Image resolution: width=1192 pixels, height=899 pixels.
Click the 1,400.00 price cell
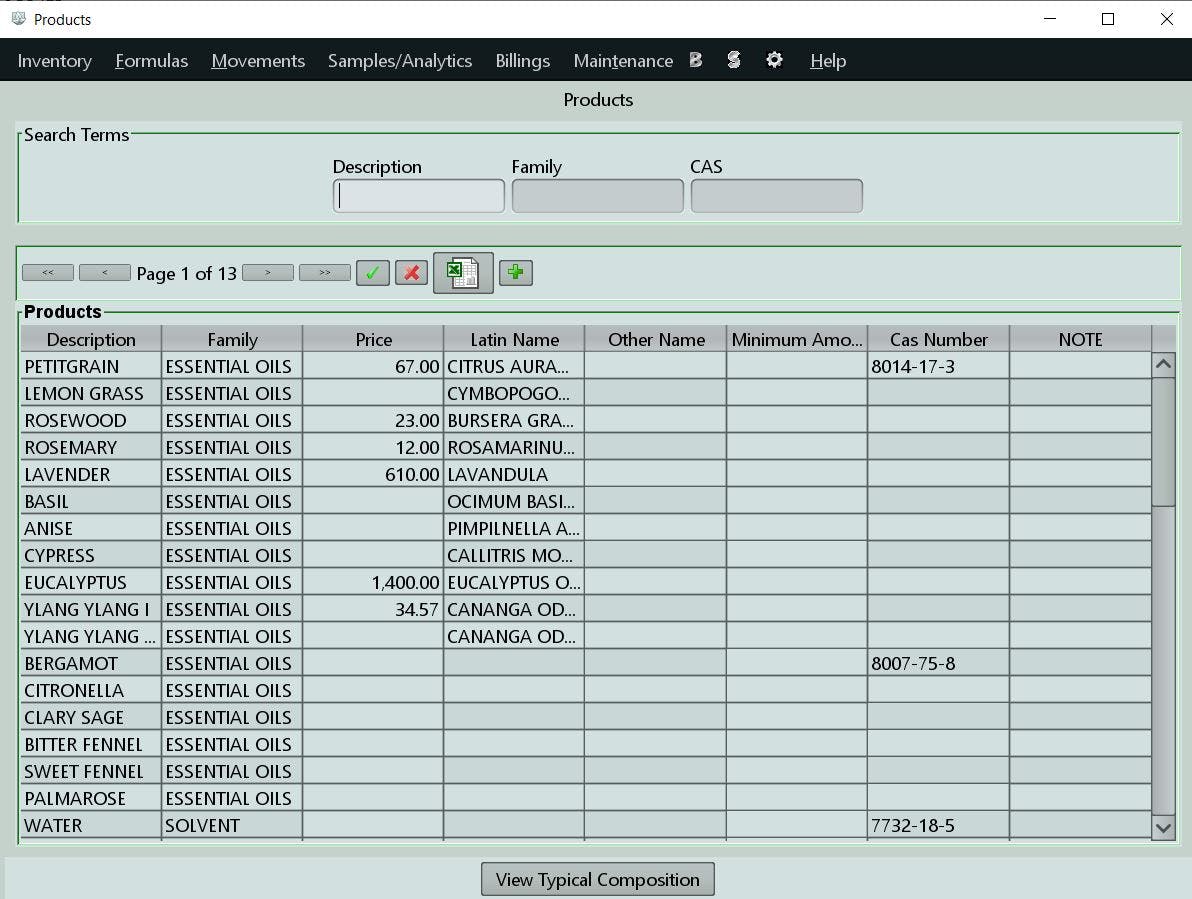(x=373, y=582)
